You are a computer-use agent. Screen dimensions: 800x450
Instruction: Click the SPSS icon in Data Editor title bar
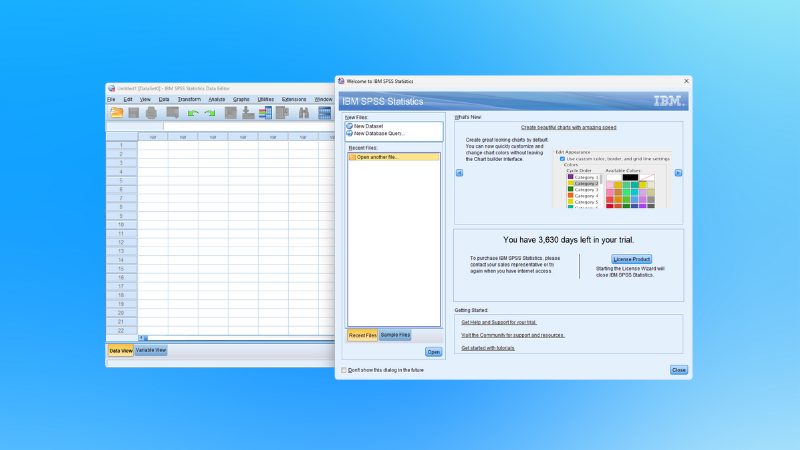(x=111, y=88)
